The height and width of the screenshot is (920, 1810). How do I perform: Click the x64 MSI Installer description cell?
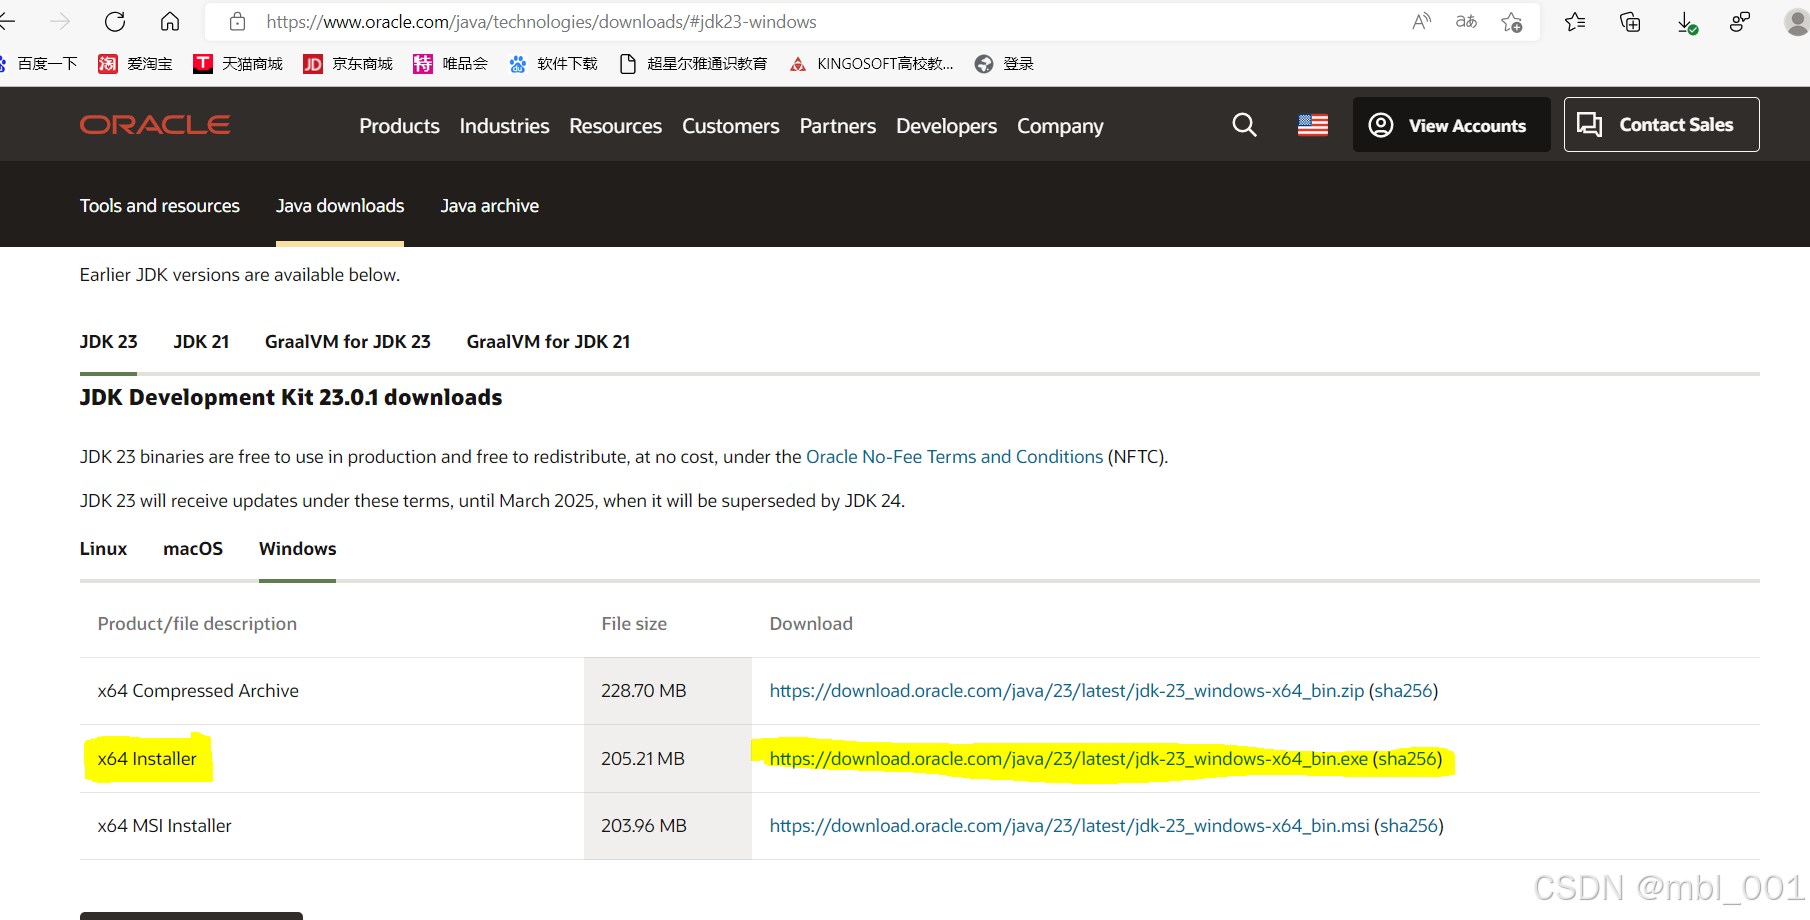(332, 826)
